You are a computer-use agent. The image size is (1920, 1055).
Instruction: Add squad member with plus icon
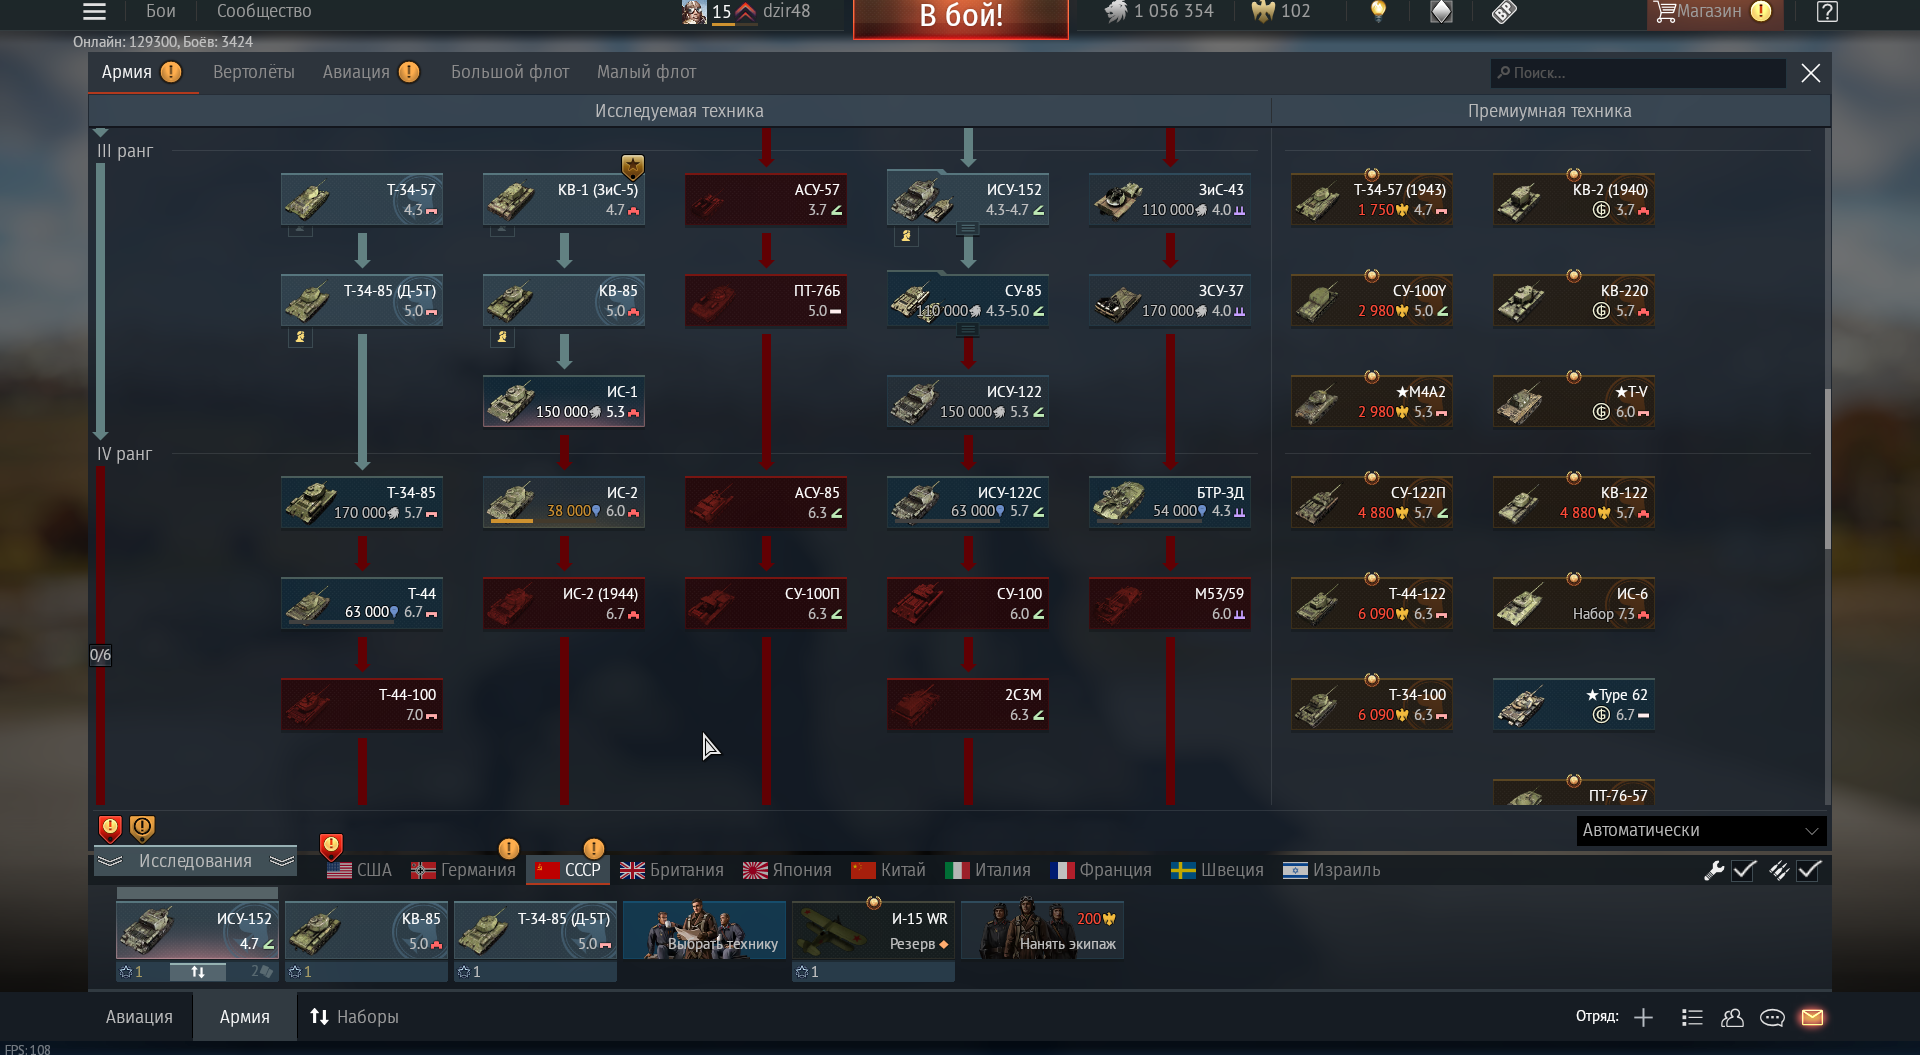(1643, 1017)
